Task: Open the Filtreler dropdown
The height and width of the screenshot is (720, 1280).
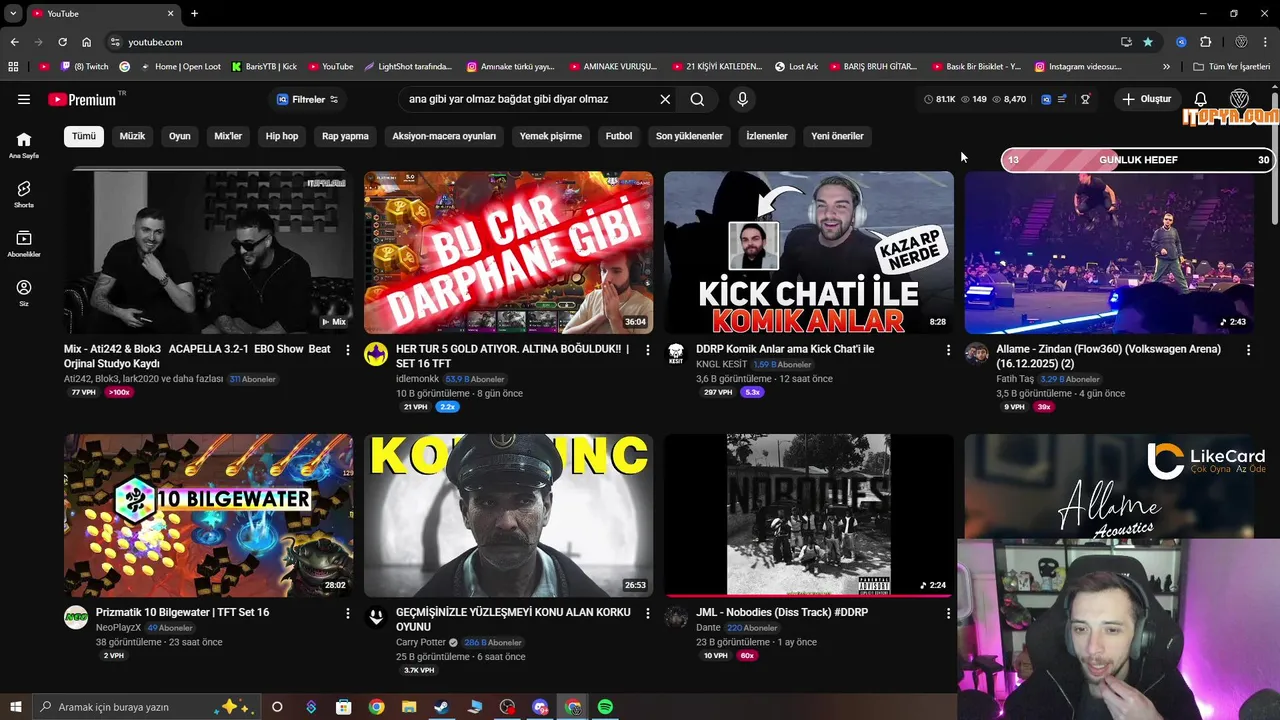Action: pos(307,99)
